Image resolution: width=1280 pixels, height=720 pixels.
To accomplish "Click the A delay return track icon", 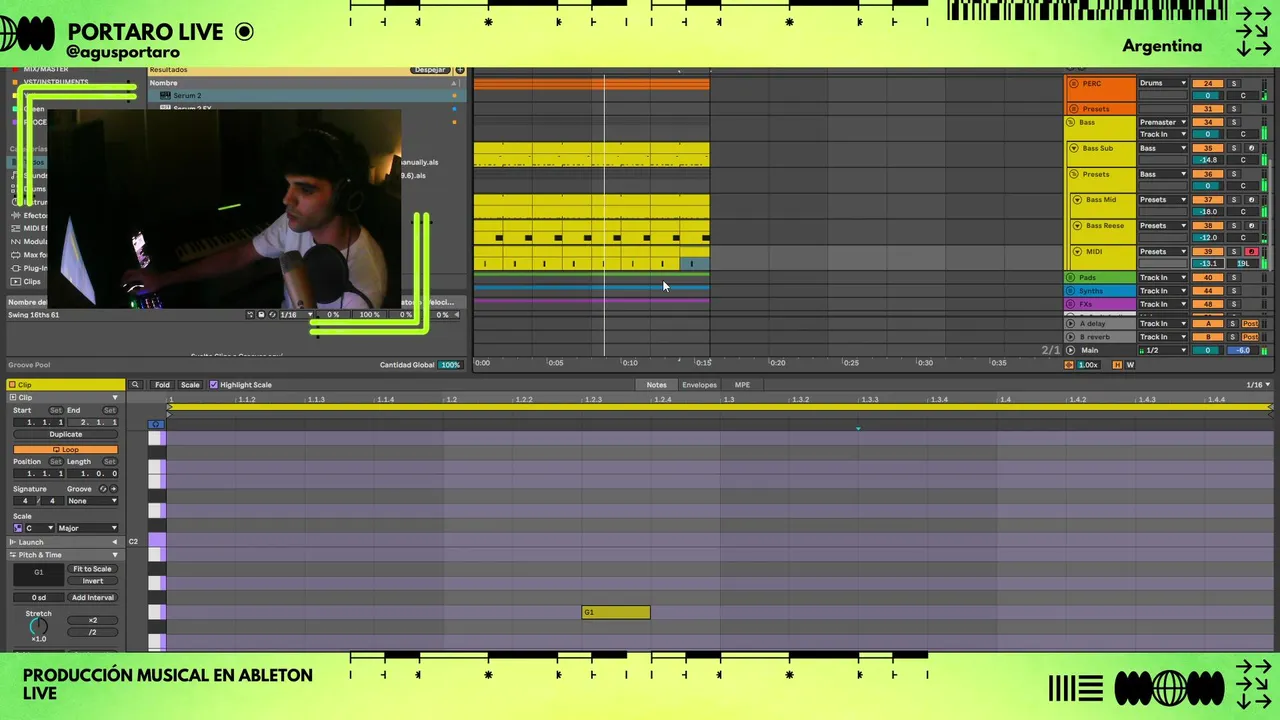I will pos(1071,324).
